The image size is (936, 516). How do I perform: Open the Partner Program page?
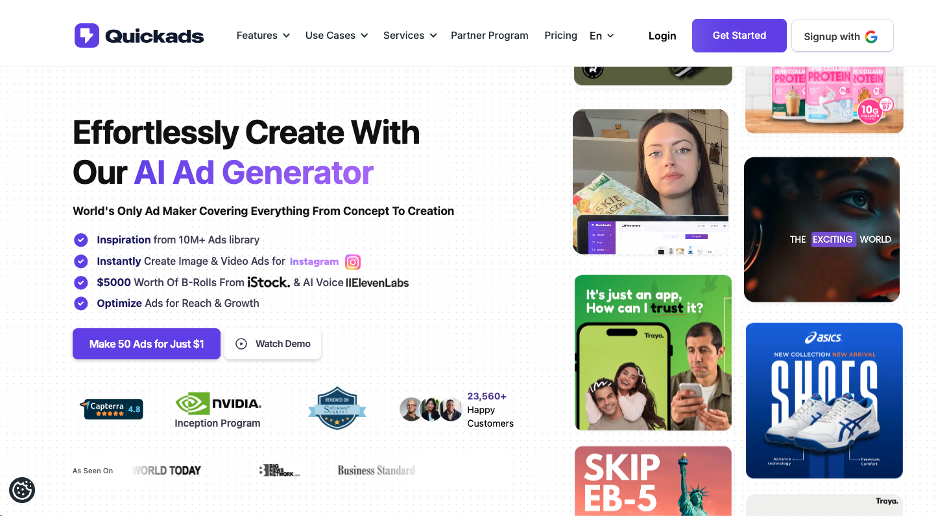click(489, 35)
